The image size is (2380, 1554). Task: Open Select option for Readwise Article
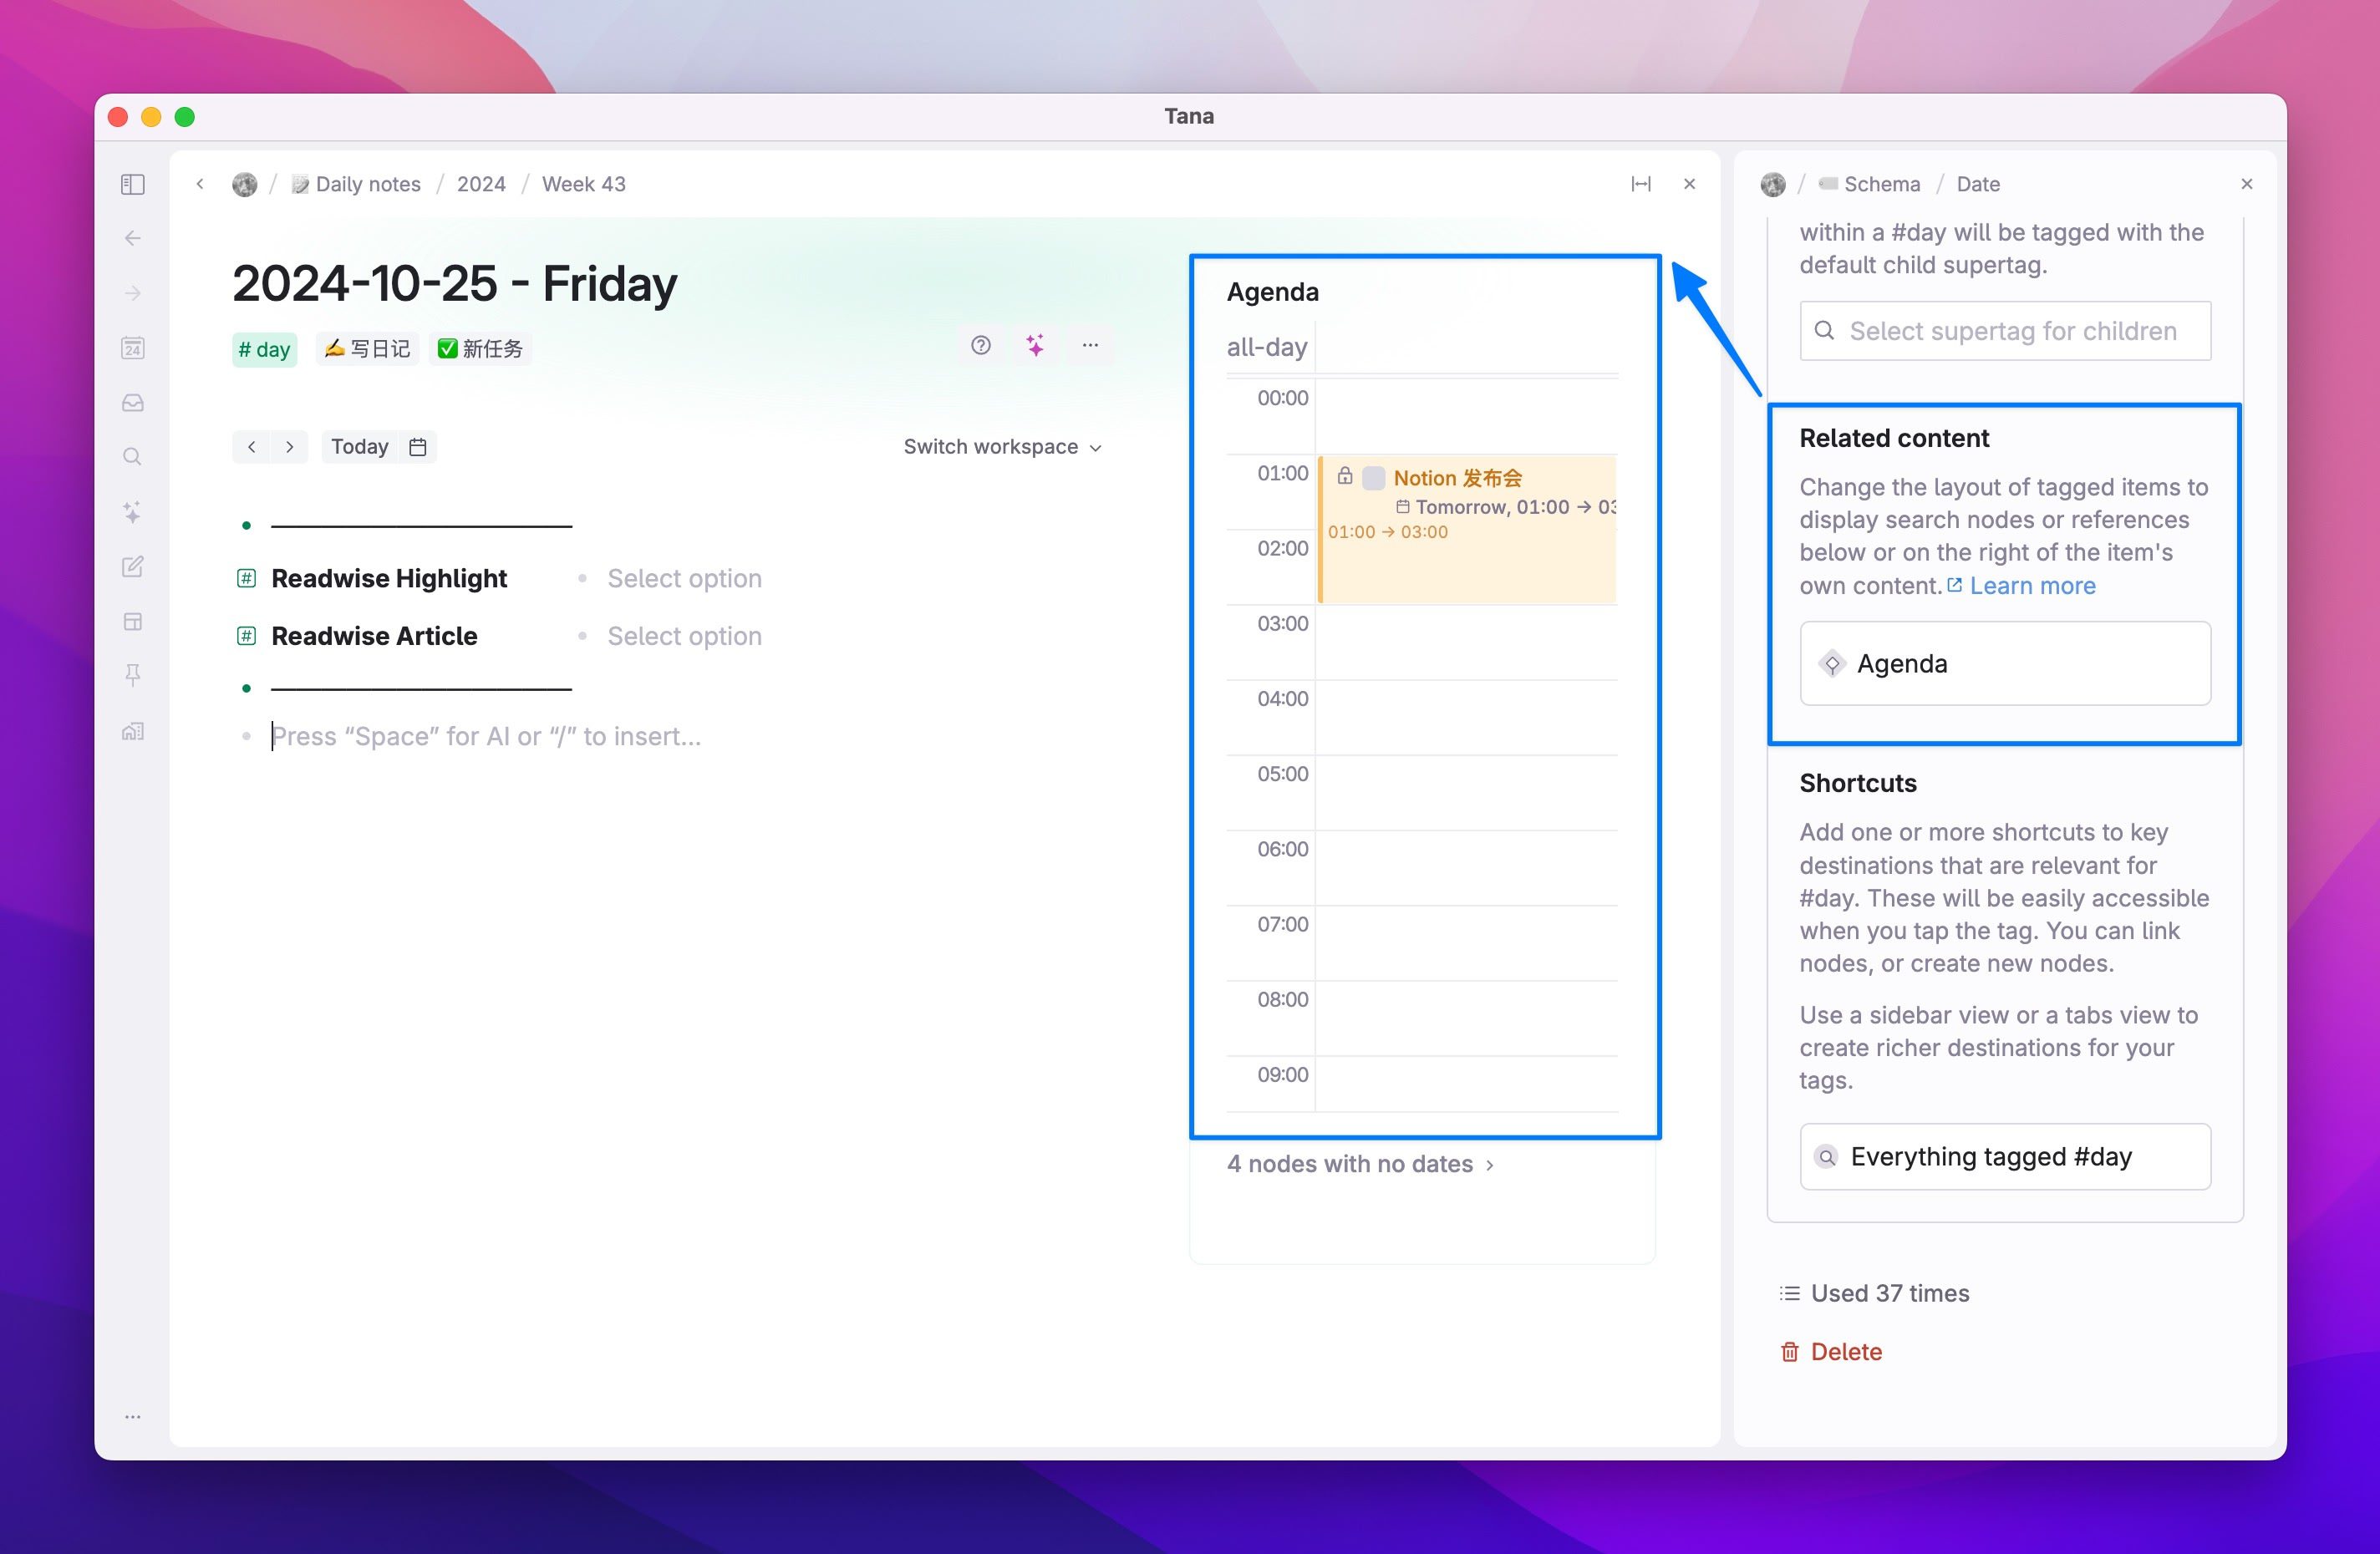pos(684,636)
